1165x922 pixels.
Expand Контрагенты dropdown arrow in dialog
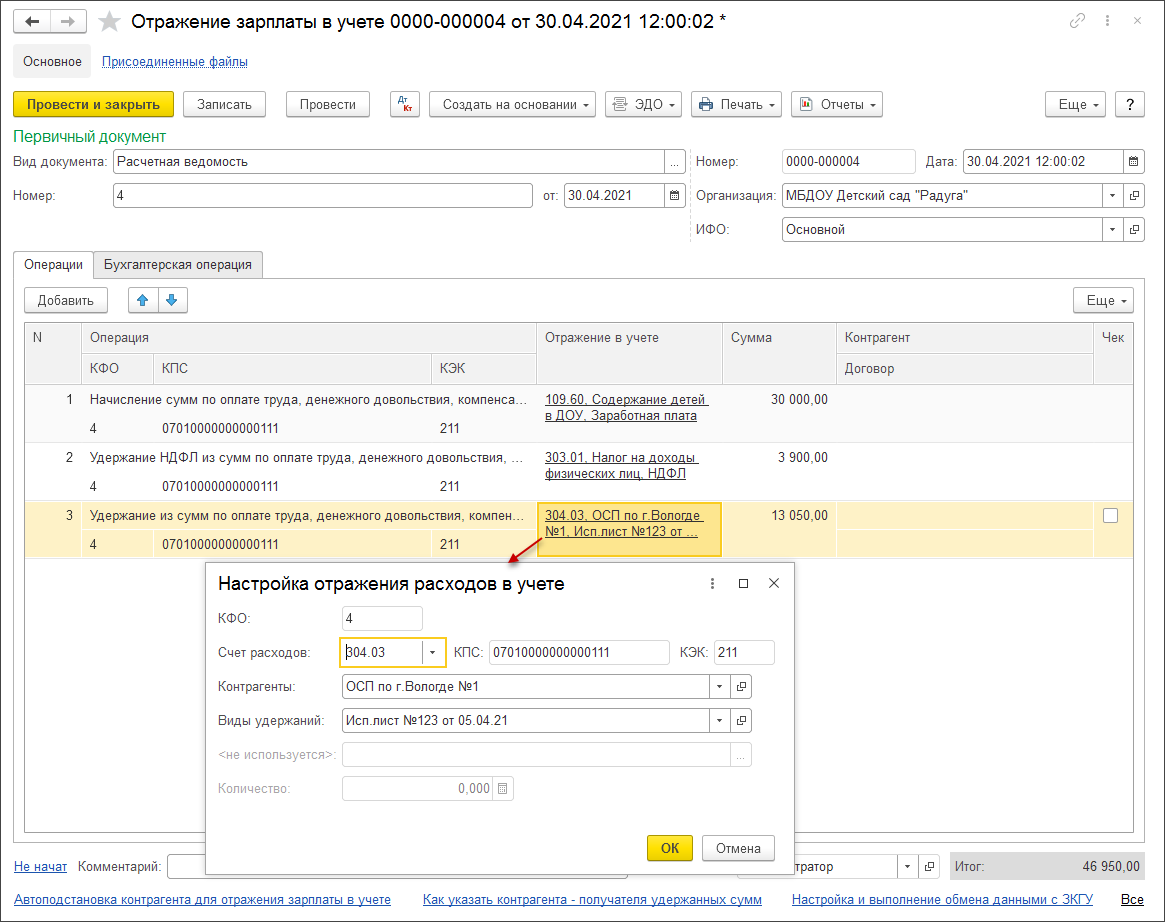point(719,686)
